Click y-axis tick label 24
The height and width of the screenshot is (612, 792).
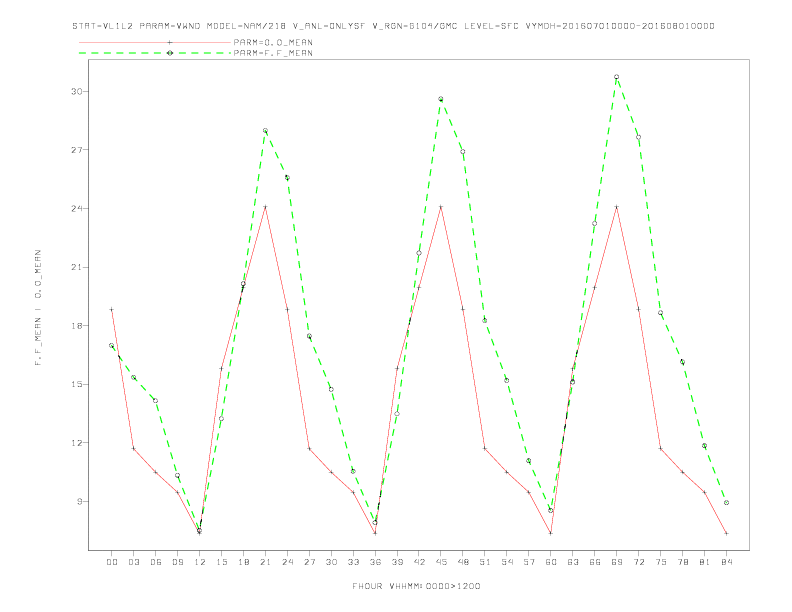coord(76,209)
